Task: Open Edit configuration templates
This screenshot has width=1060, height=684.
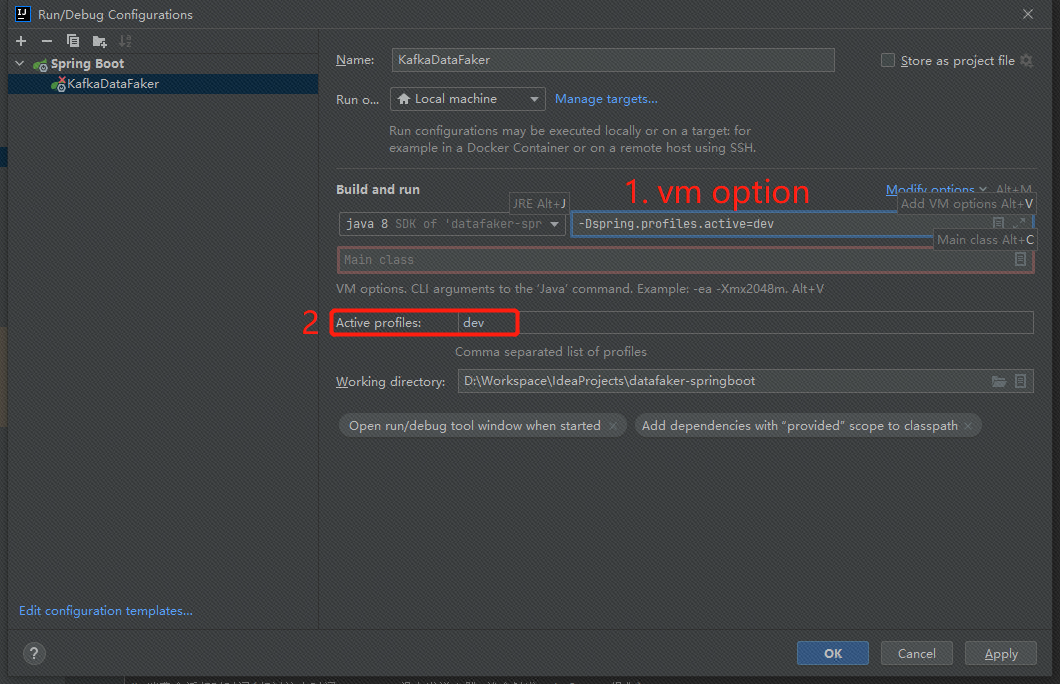Action: (x=104, y=610)
